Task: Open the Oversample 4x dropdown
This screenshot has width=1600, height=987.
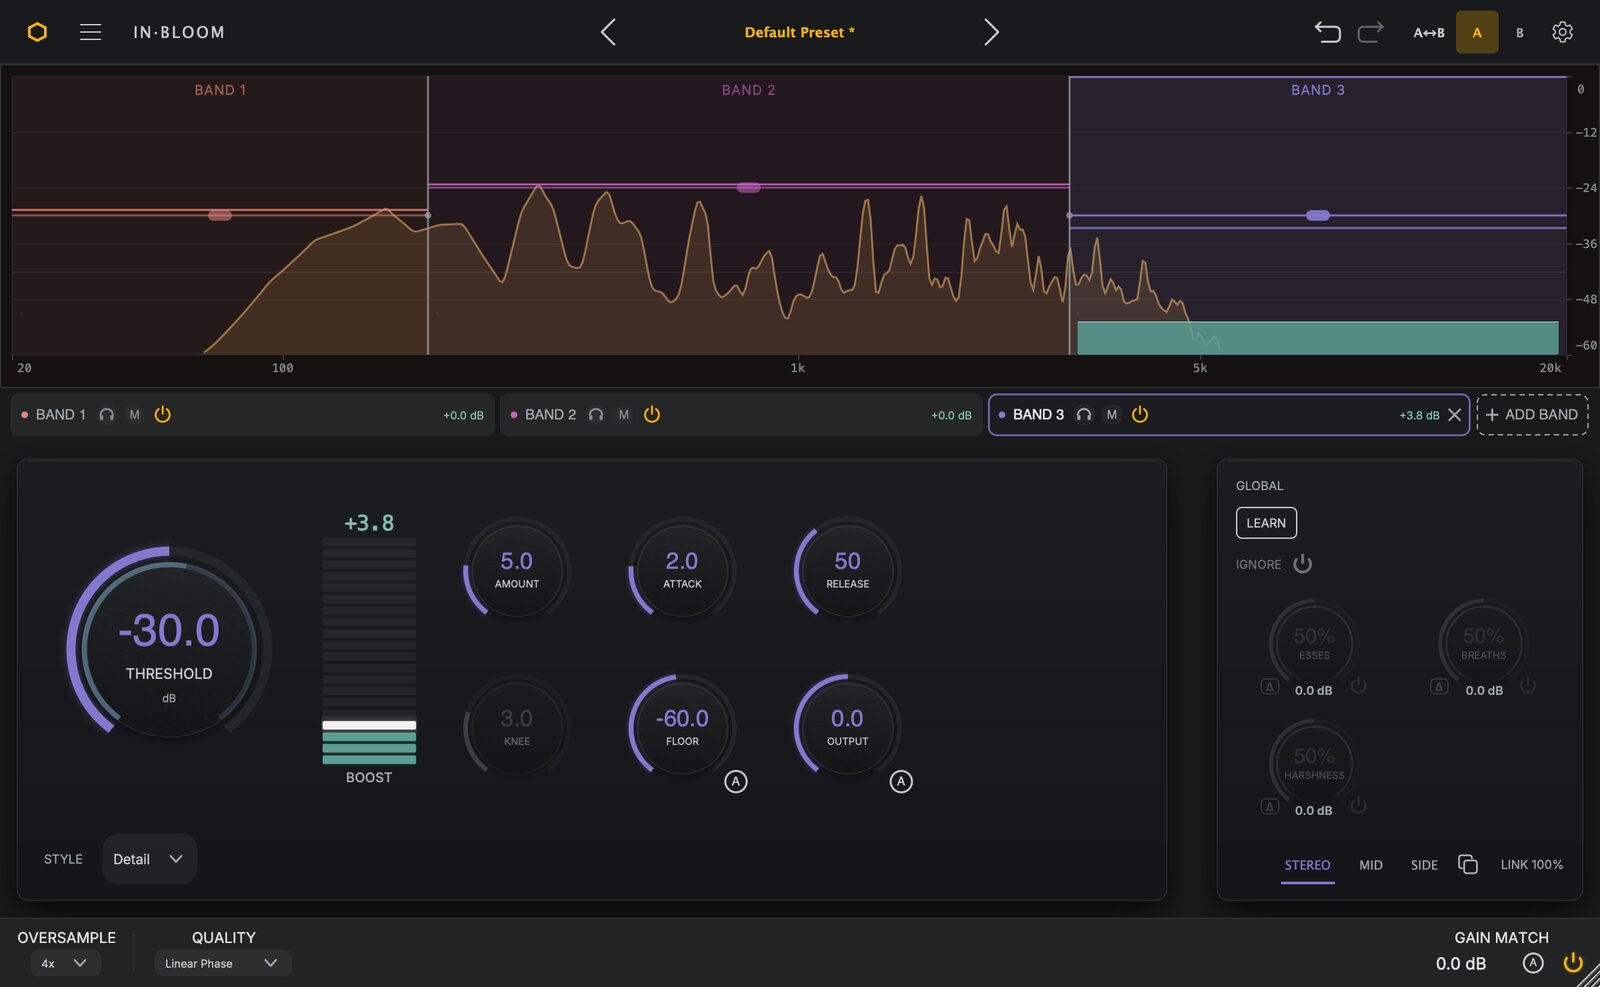Action: click(64, 963)
